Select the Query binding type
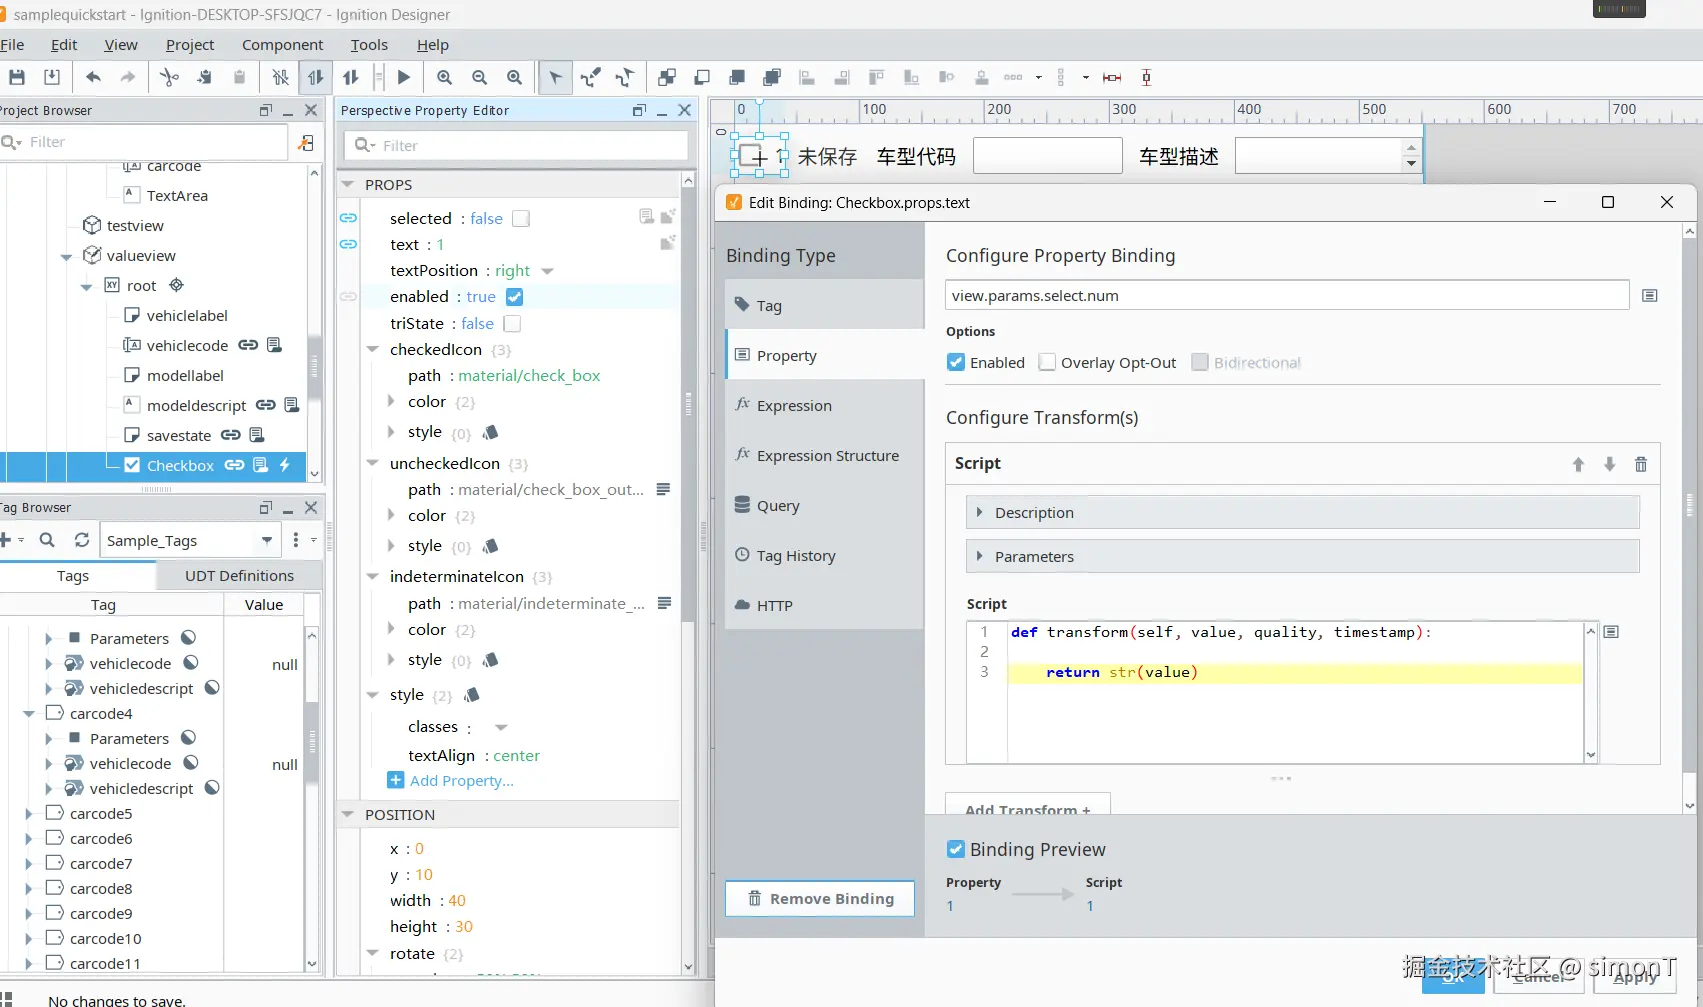Image resolution: width=1703 pixels, height=1007 pixels. tap(825, 505)
